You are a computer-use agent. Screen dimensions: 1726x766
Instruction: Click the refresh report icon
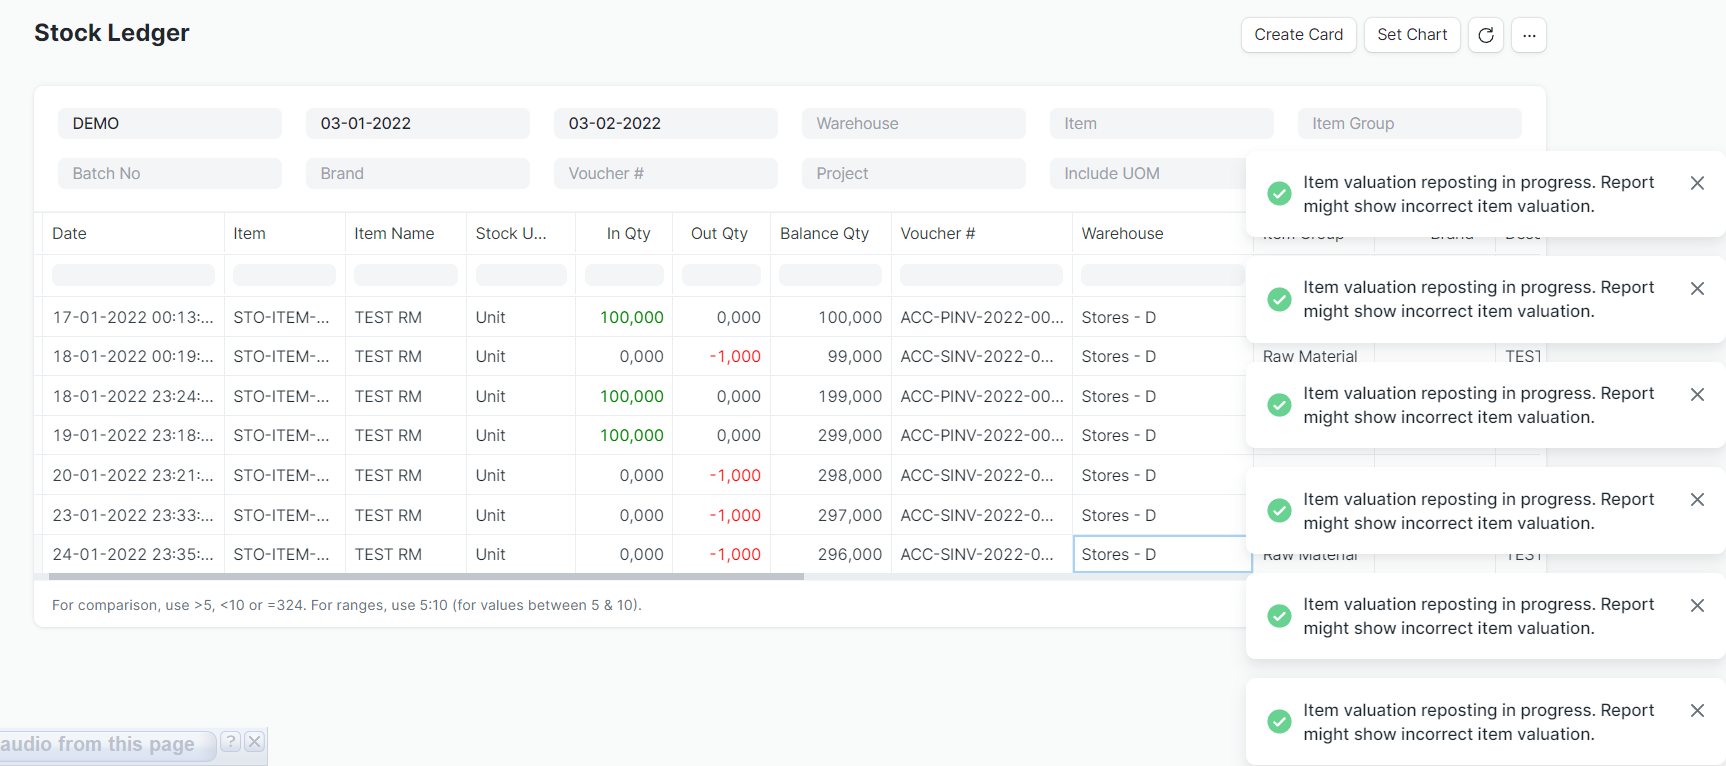click(1485, 35)
